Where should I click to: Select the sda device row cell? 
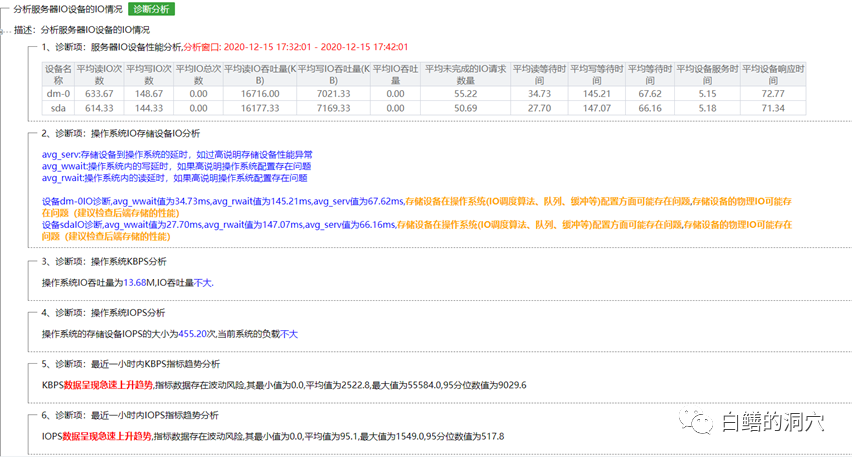(58, 107)
